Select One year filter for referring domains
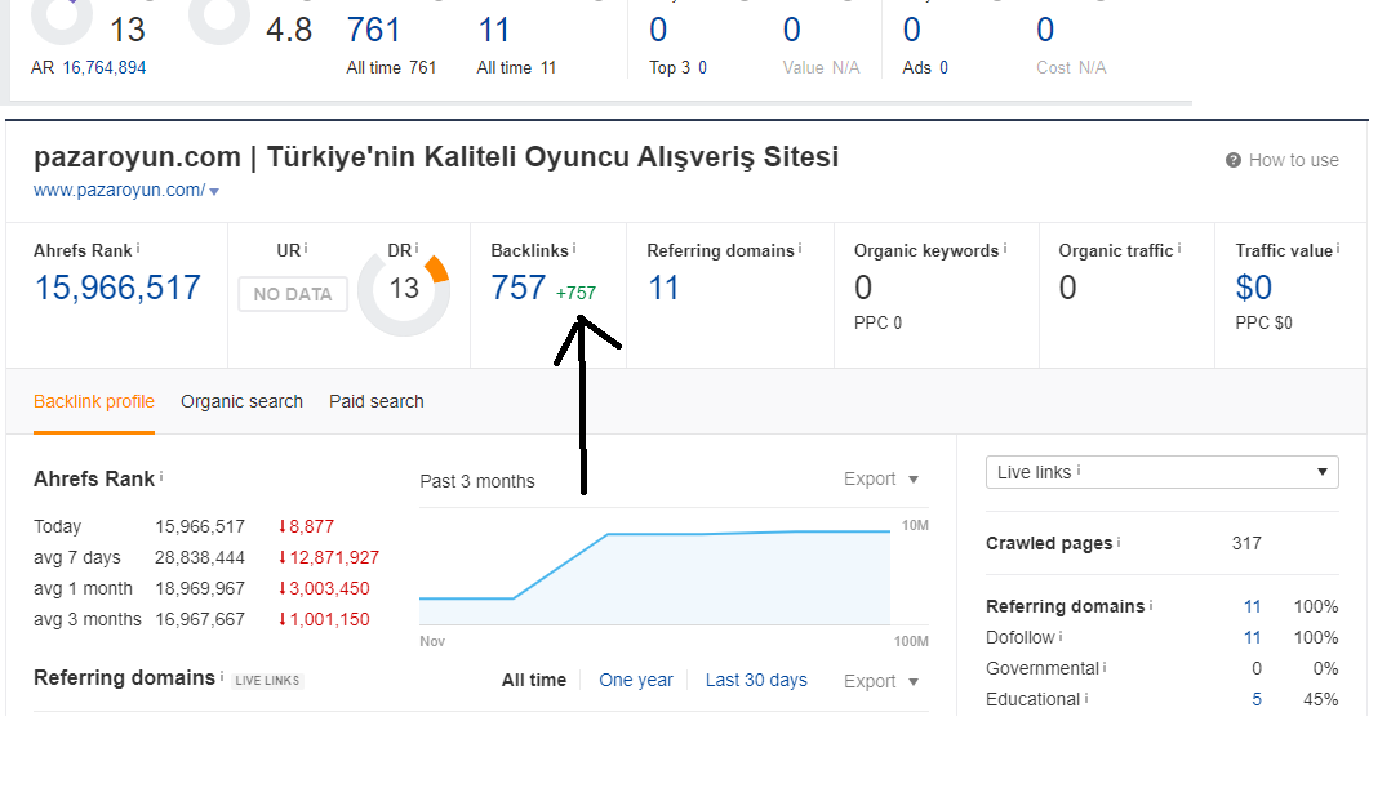 point(636,680)
